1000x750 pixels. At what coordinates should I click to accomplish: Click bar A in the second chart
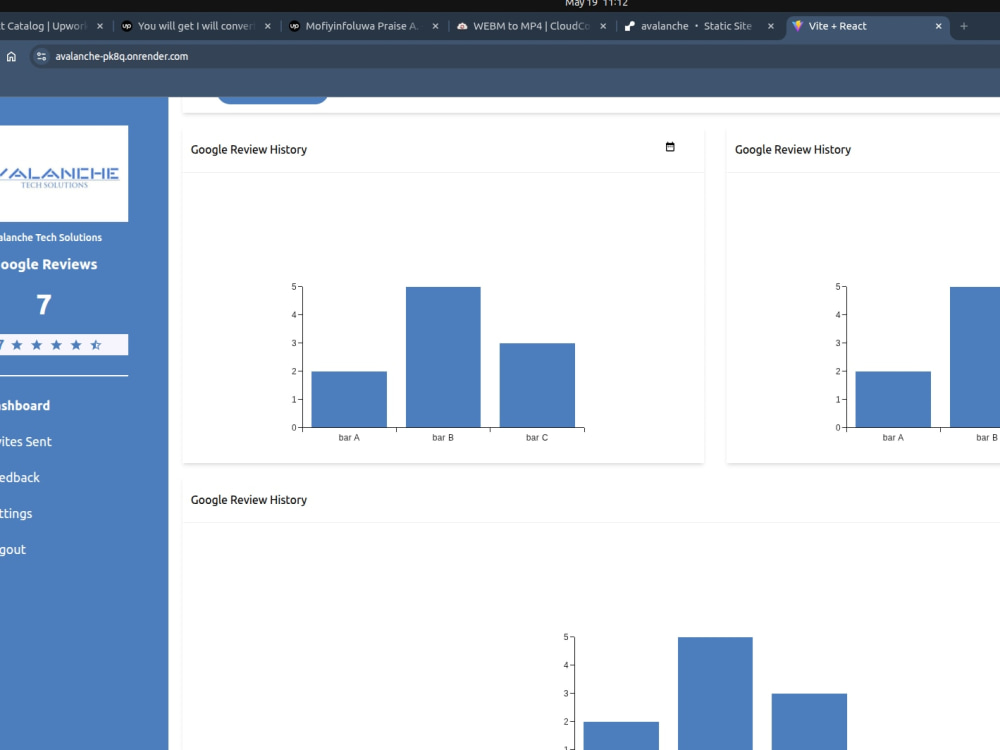tap(893, 399)
